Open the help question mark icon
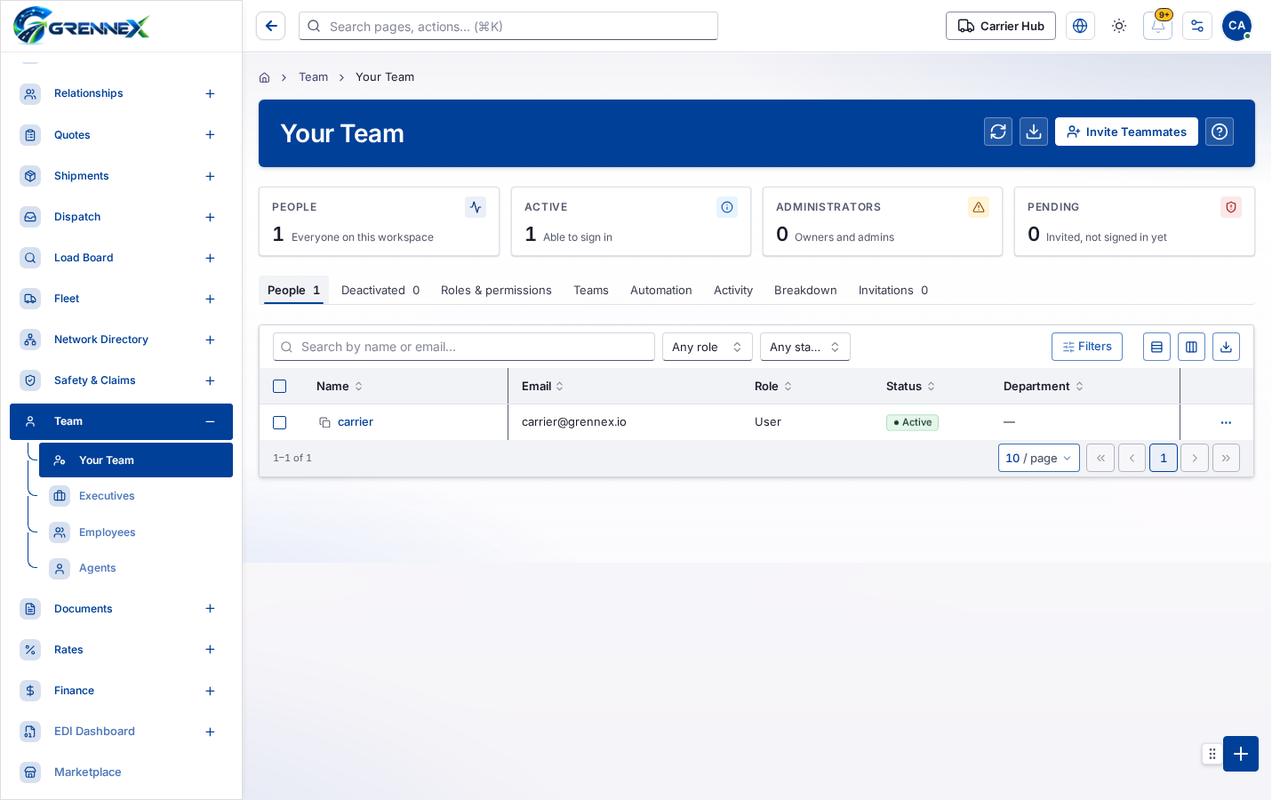The height and width of the screenshot is (800, 1280). 1219,132
